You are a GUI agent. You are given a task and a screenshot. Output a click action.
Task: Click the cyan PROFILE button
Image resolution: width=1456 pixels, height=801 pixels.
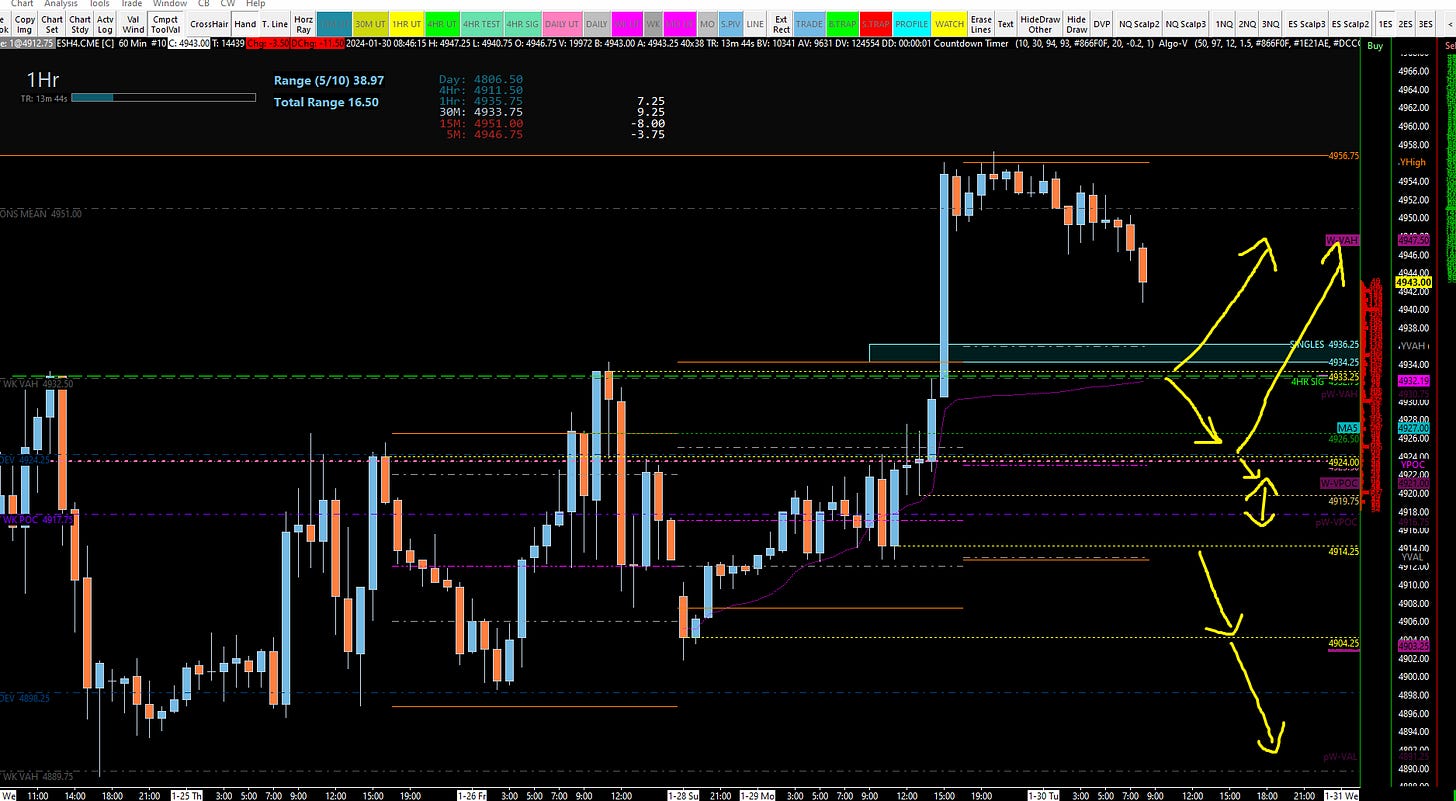[x=912, y=24]
